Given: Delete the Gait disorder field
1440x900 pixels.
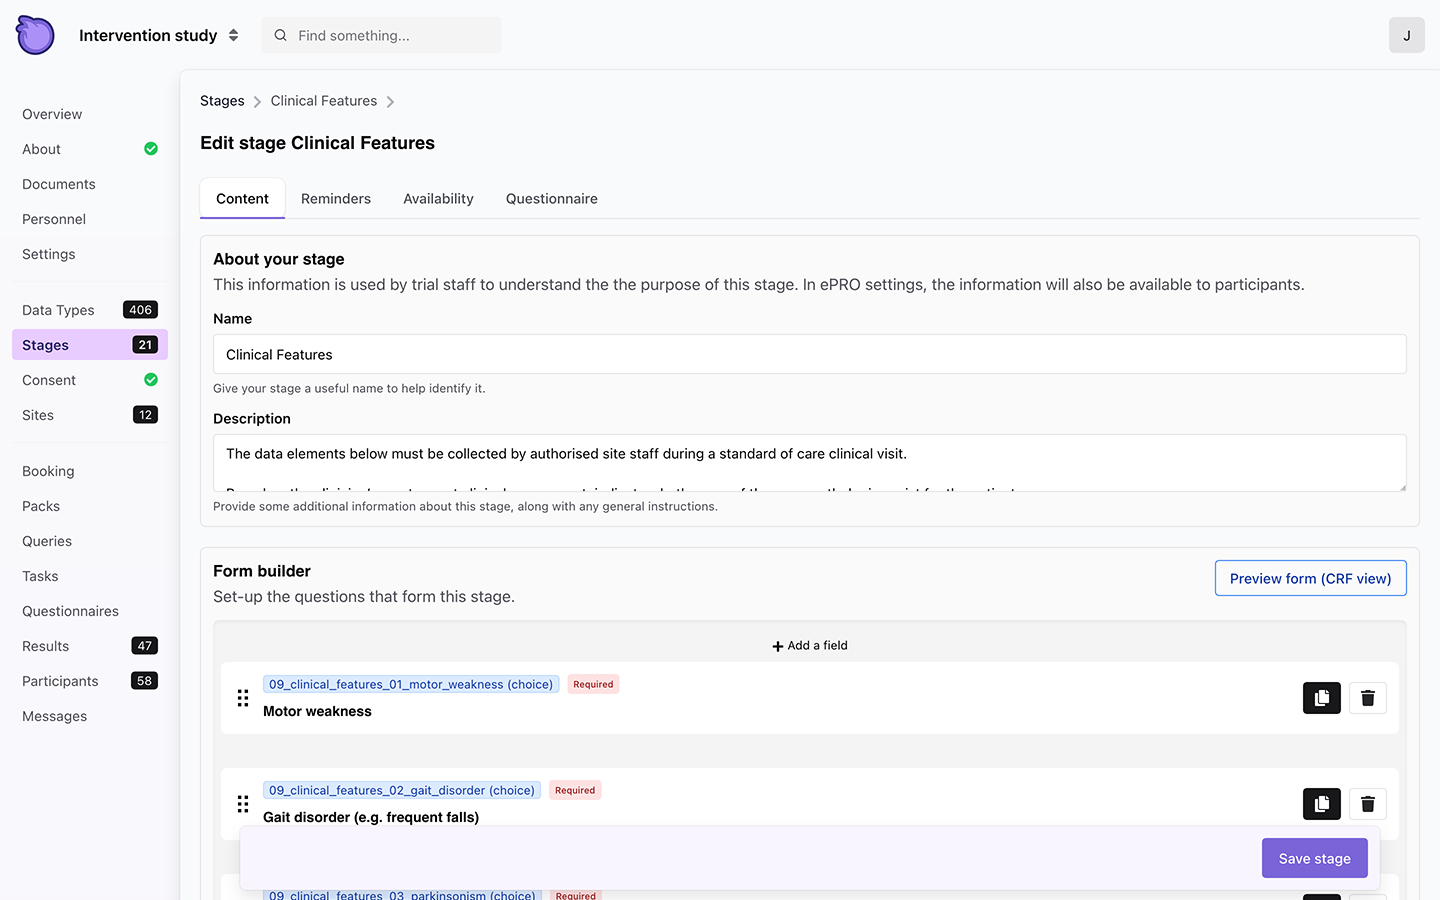Looking at the screenshot, I should [x=1368, y=804].
